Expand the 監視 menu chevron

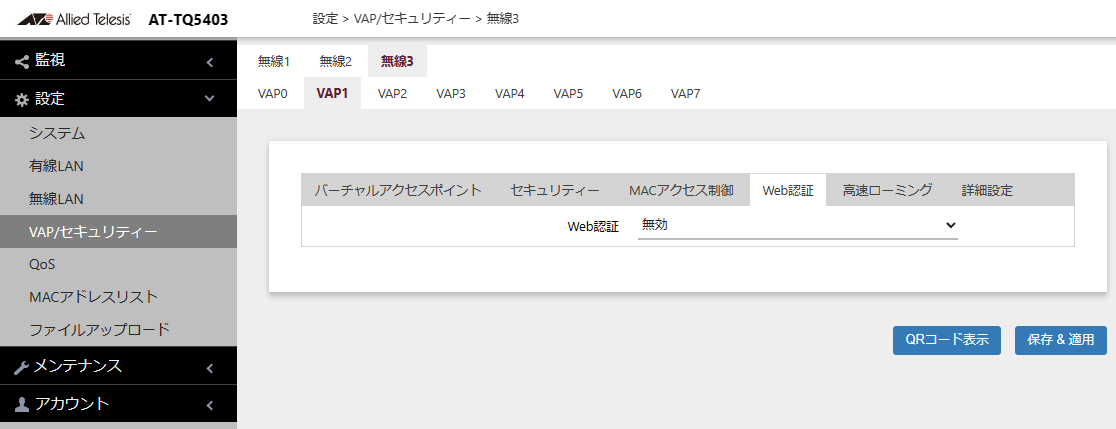[x=210, y=62]
